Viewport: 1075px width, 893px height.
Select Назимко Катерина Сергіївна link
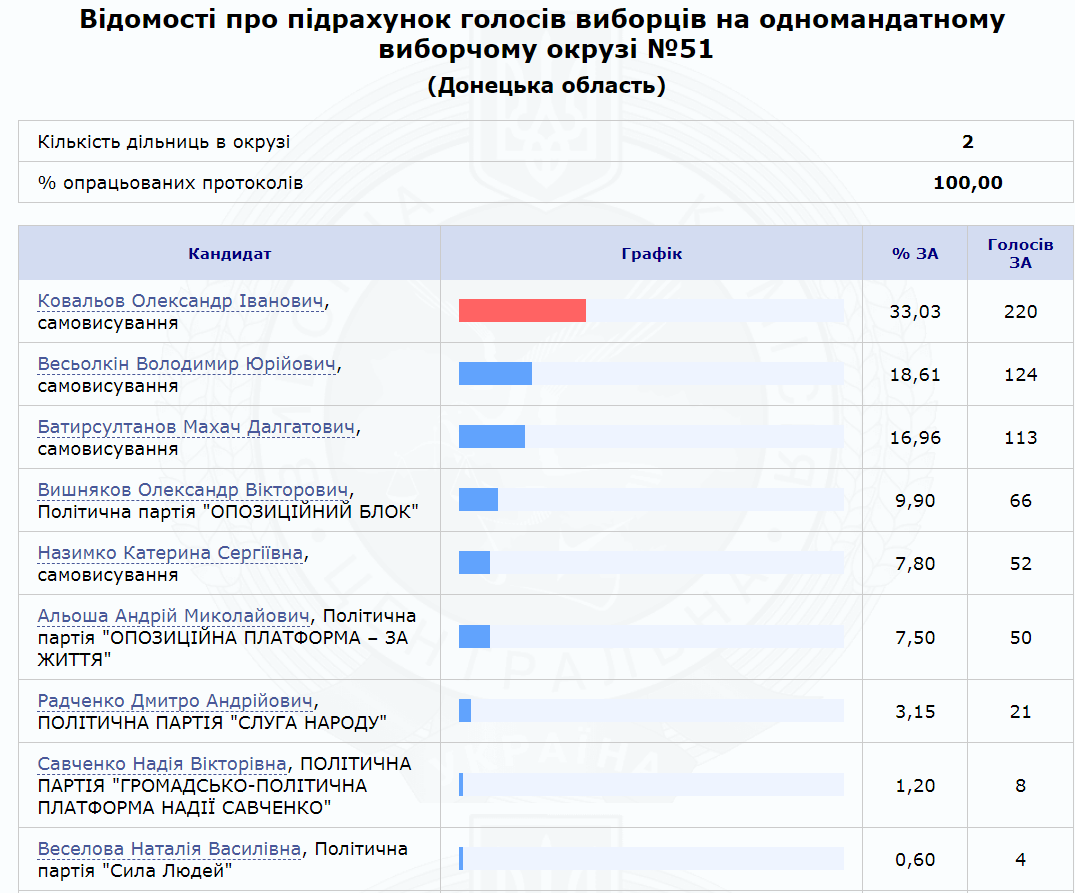[171, 553]
